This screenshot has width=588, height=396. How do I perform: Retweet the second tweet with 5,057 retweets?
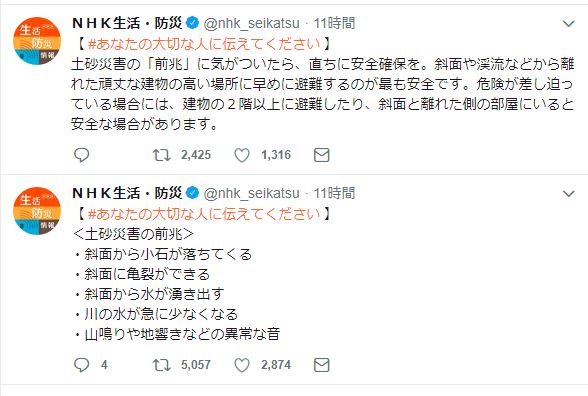[x=161, y=364]
